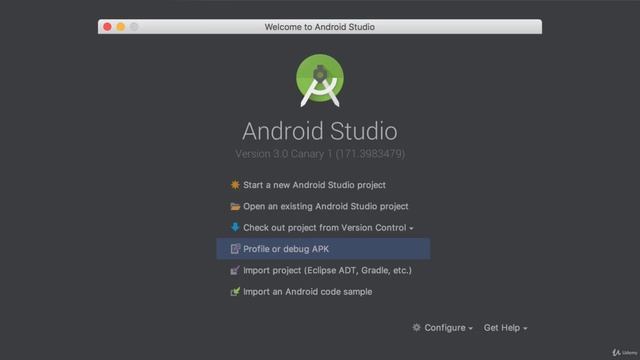Click the Welcome to Android Studio title
Screen dimensions: 640x360
click(320, 27)
